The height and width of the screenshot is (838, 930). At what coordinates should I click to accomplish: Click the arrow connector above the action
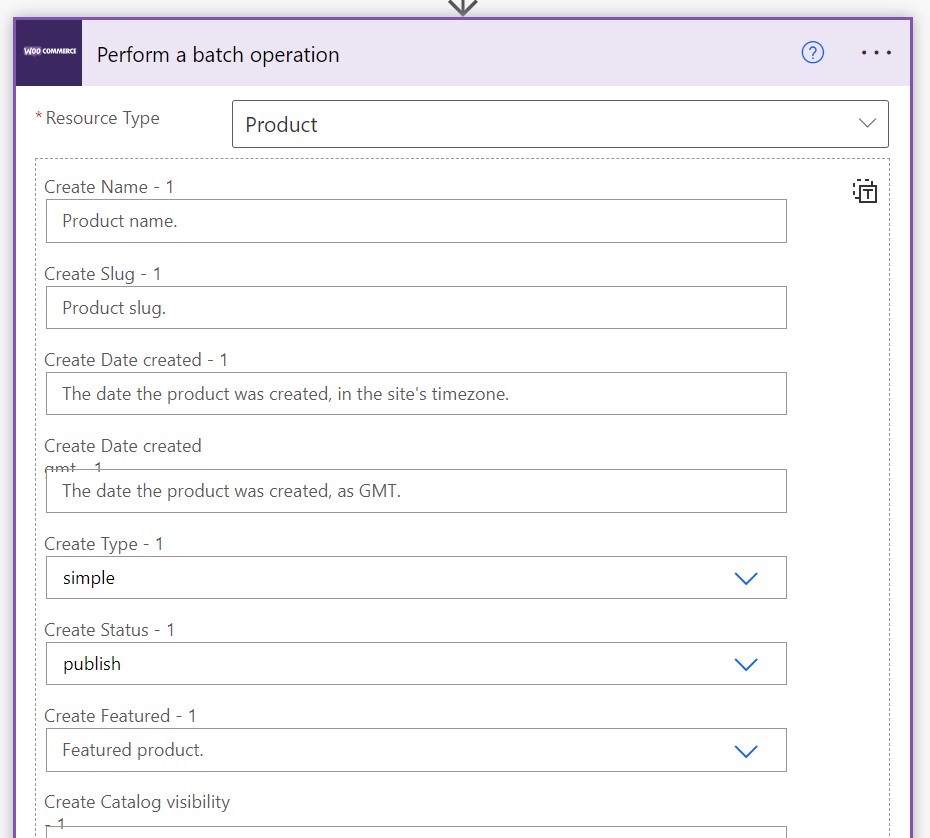coord(461,8)
